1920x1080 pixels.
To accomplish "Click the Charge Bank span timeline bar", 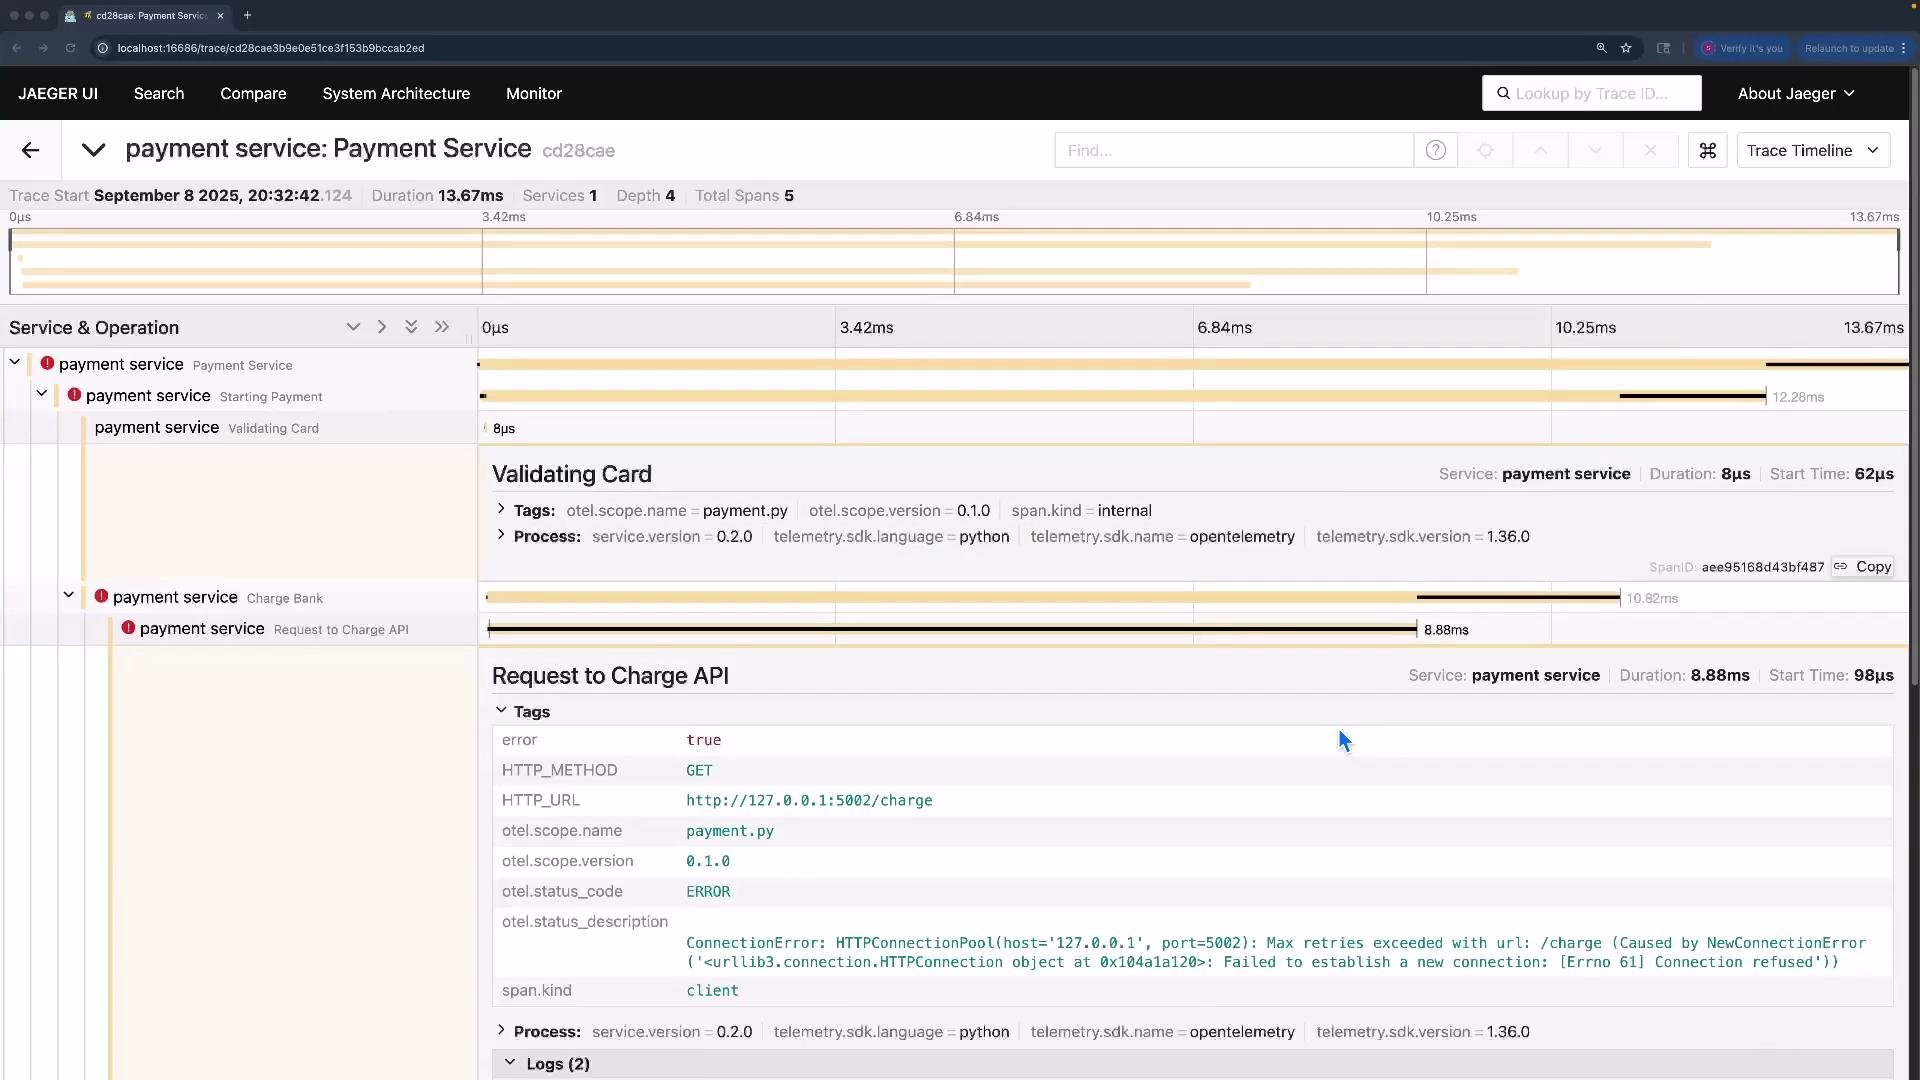I will click(1053, 597).
